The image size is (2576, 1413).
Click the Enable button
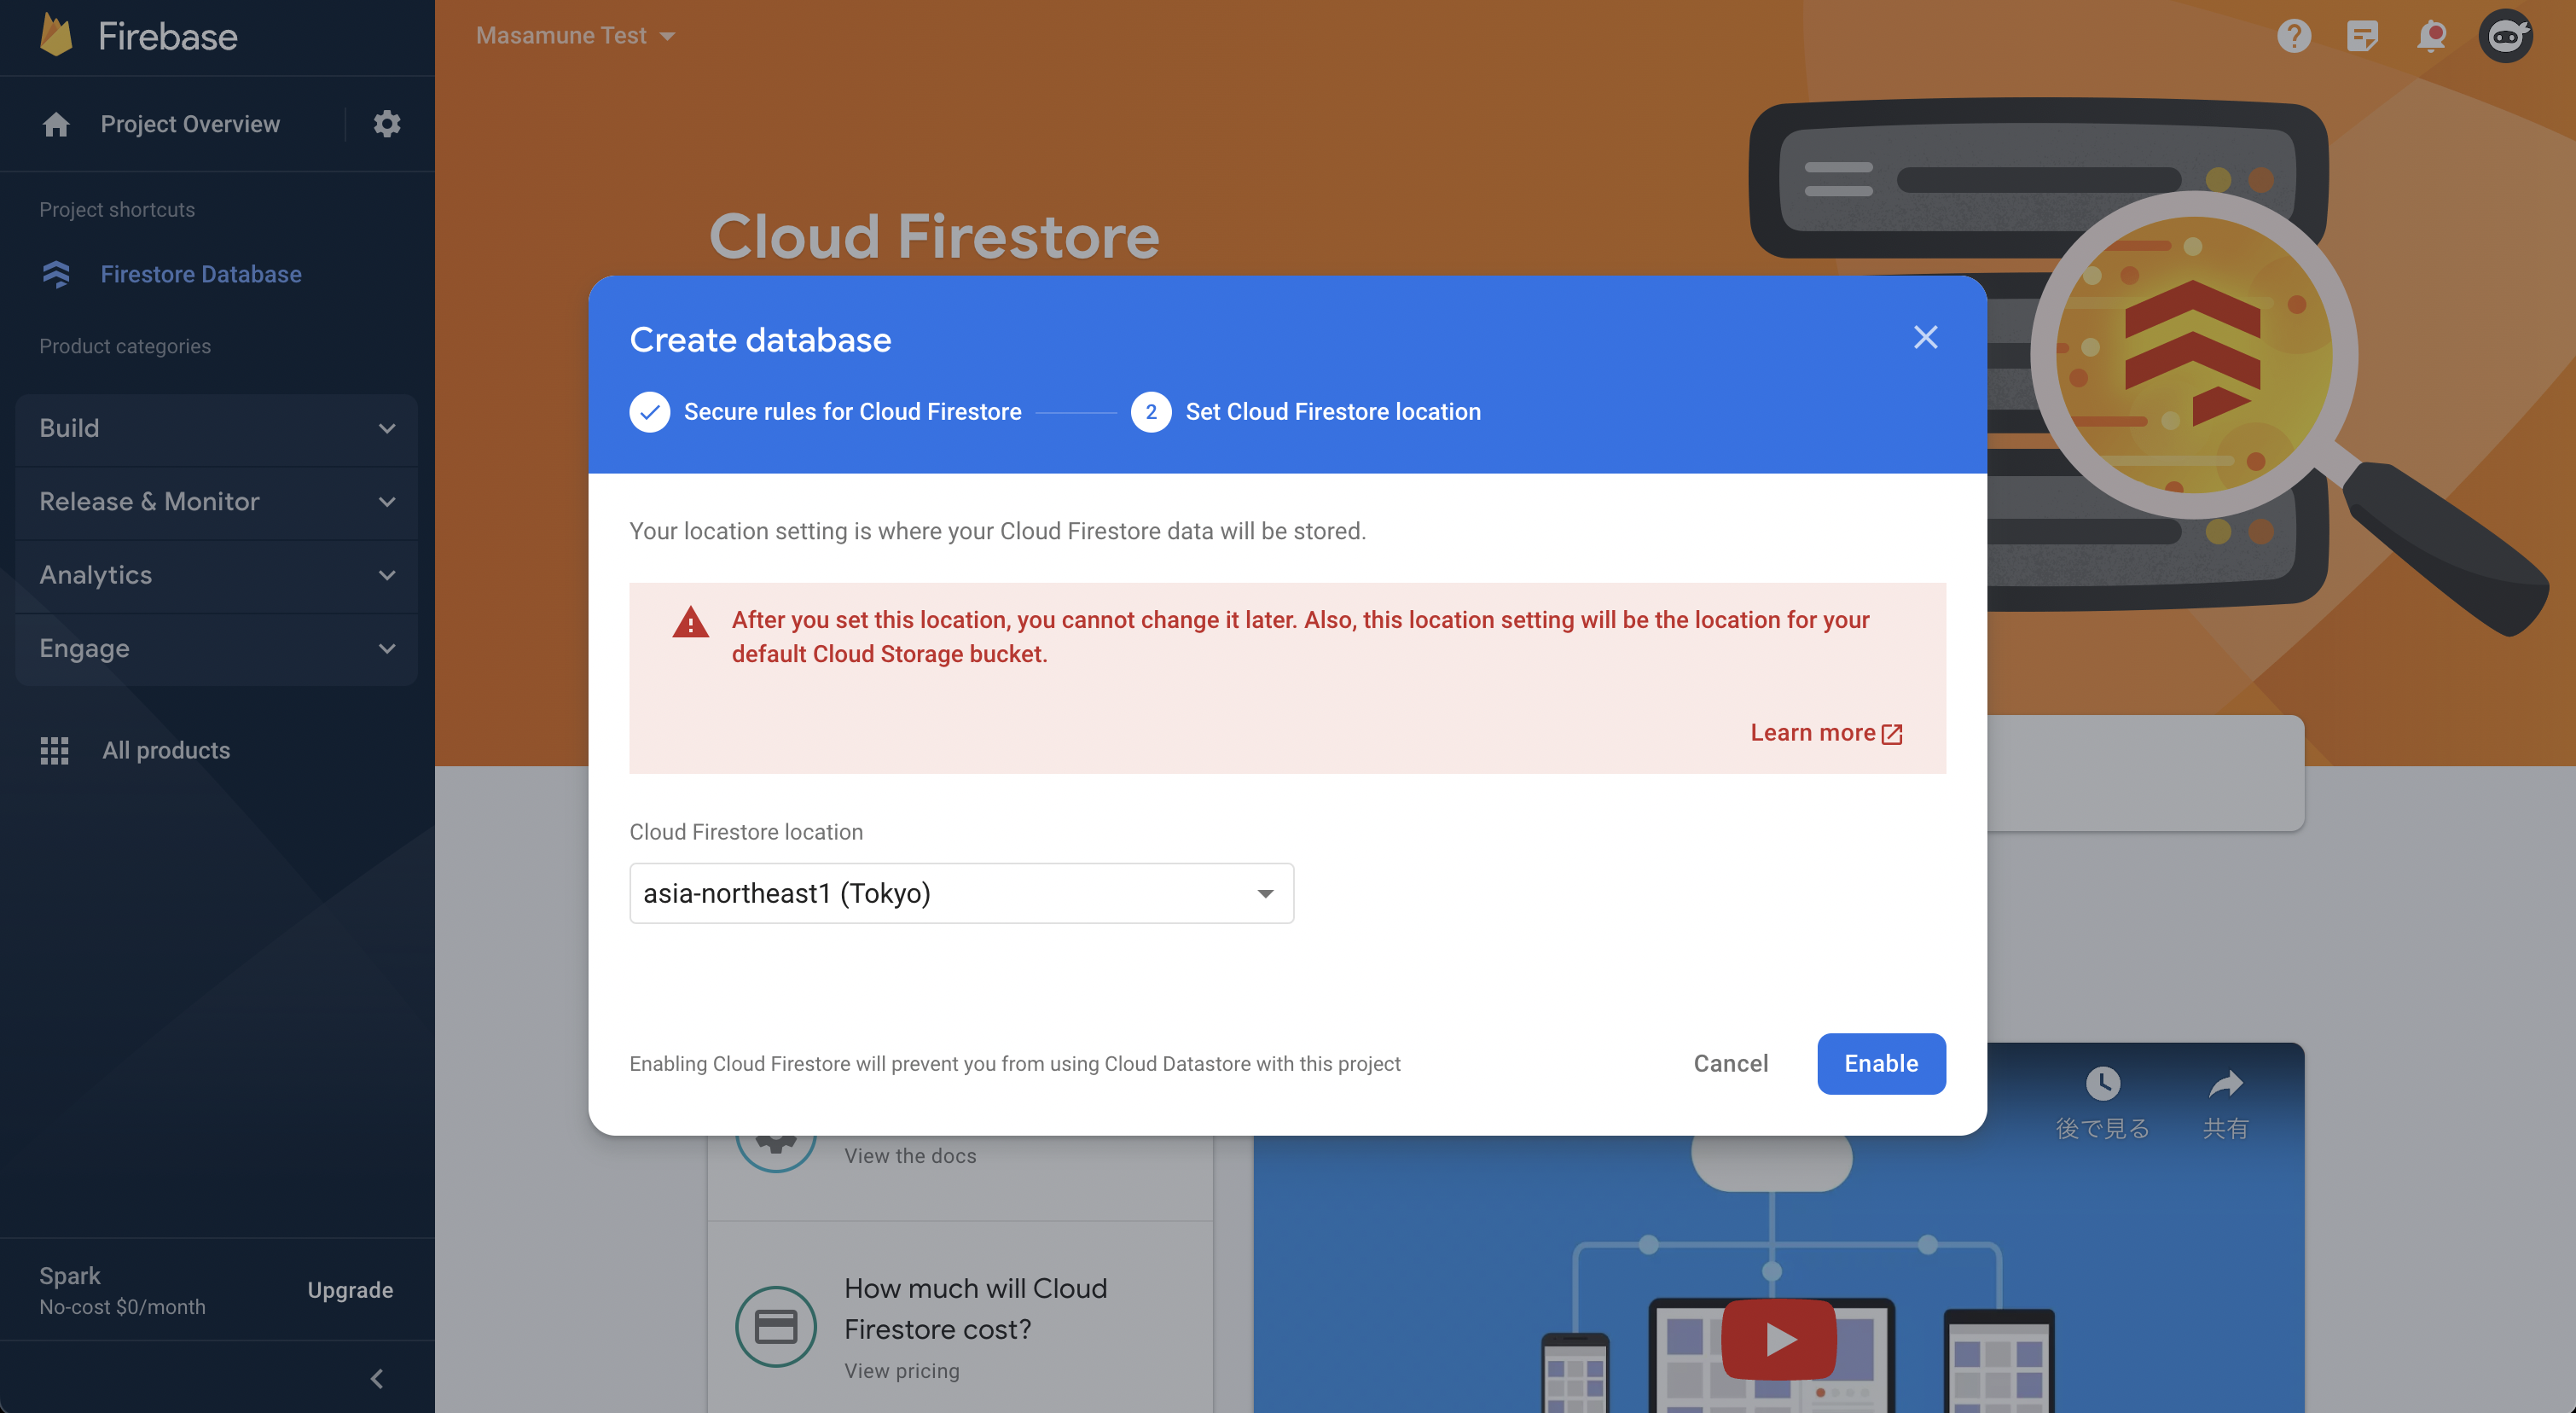point(1881,1063)
